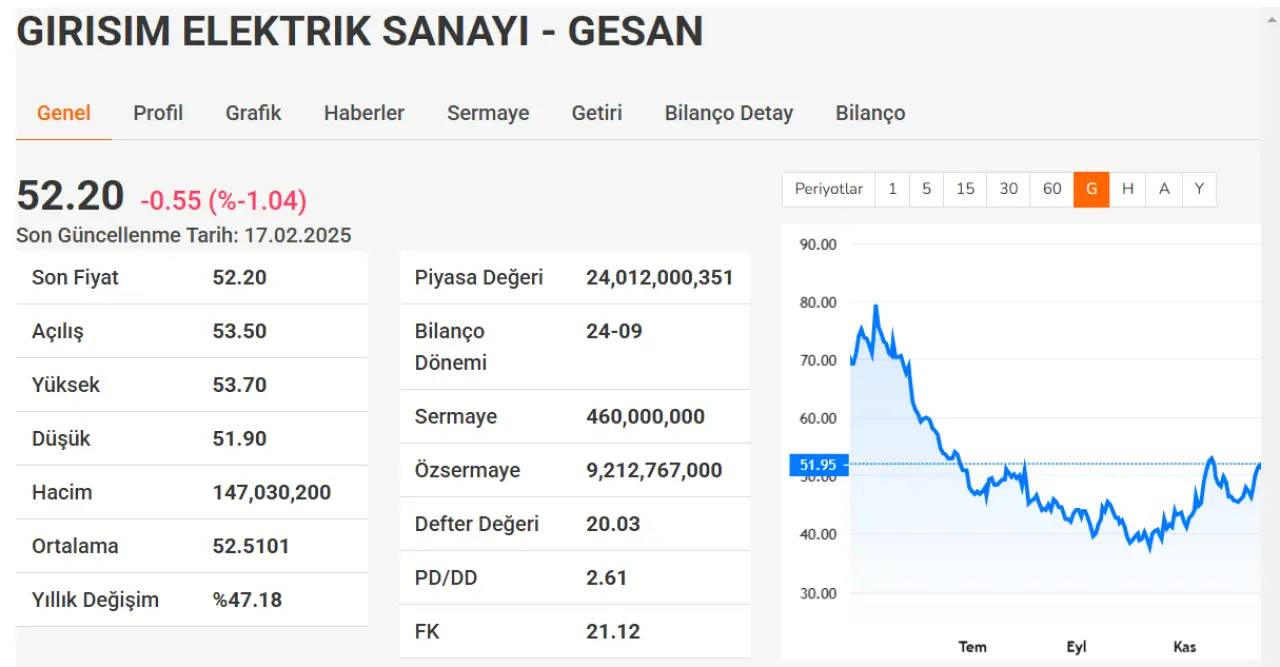1280x667 pixels.
Task: Switch to the Grafik tab
Action: coord(253,113)
